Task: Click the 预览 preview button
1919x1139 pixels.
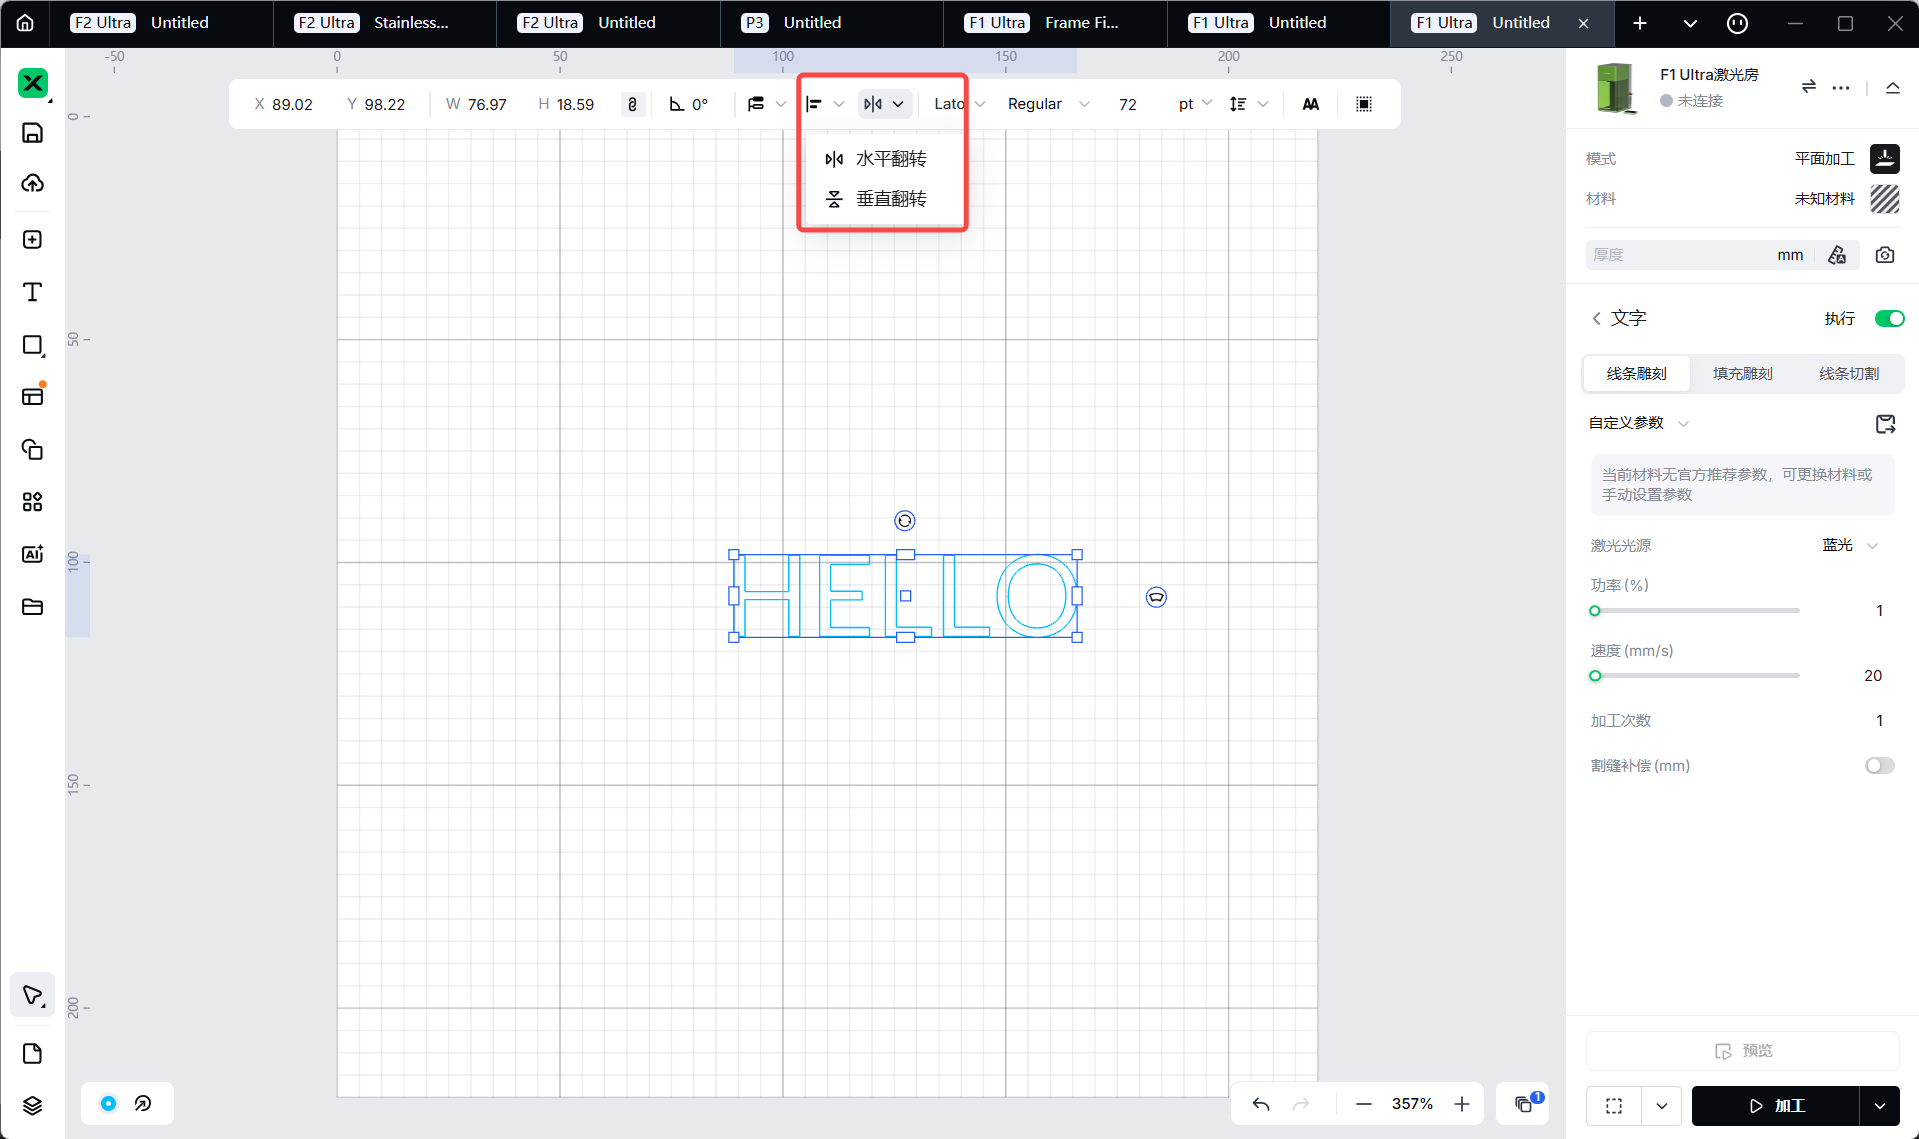Action: 1742,1051
